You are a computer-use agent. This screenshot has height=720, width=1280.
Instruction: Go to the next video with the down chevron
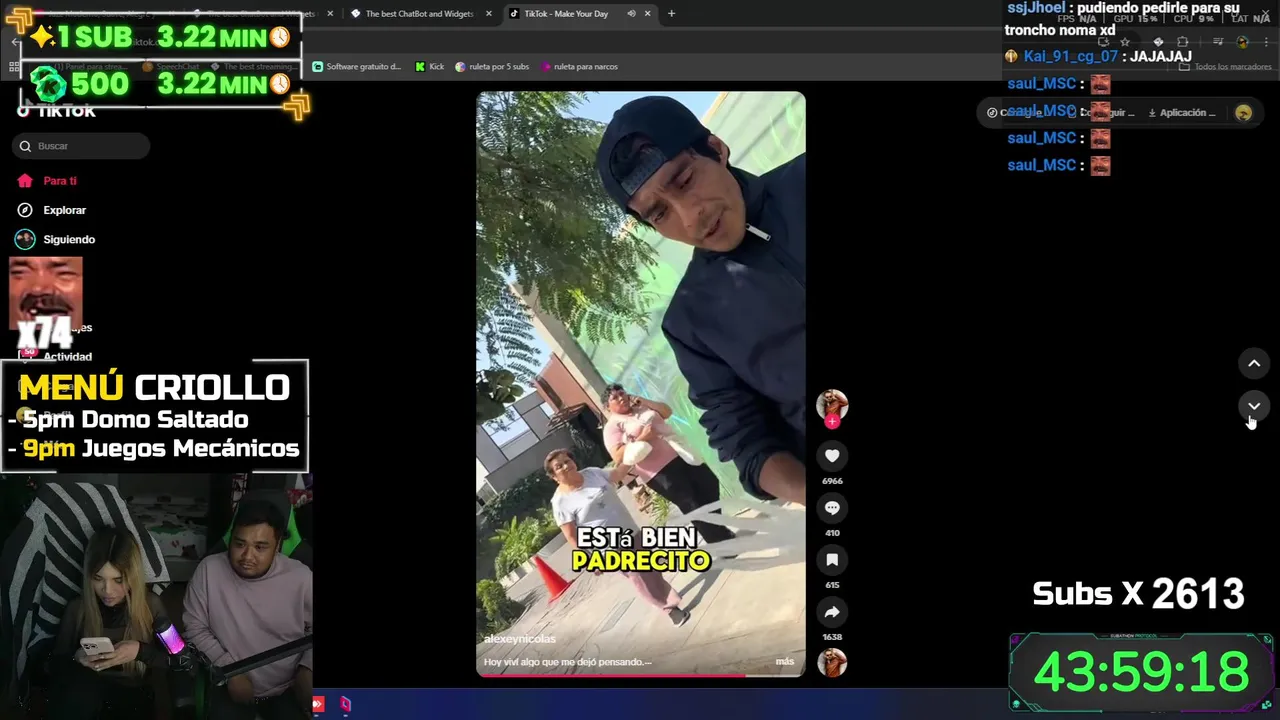click(1254, 405)
